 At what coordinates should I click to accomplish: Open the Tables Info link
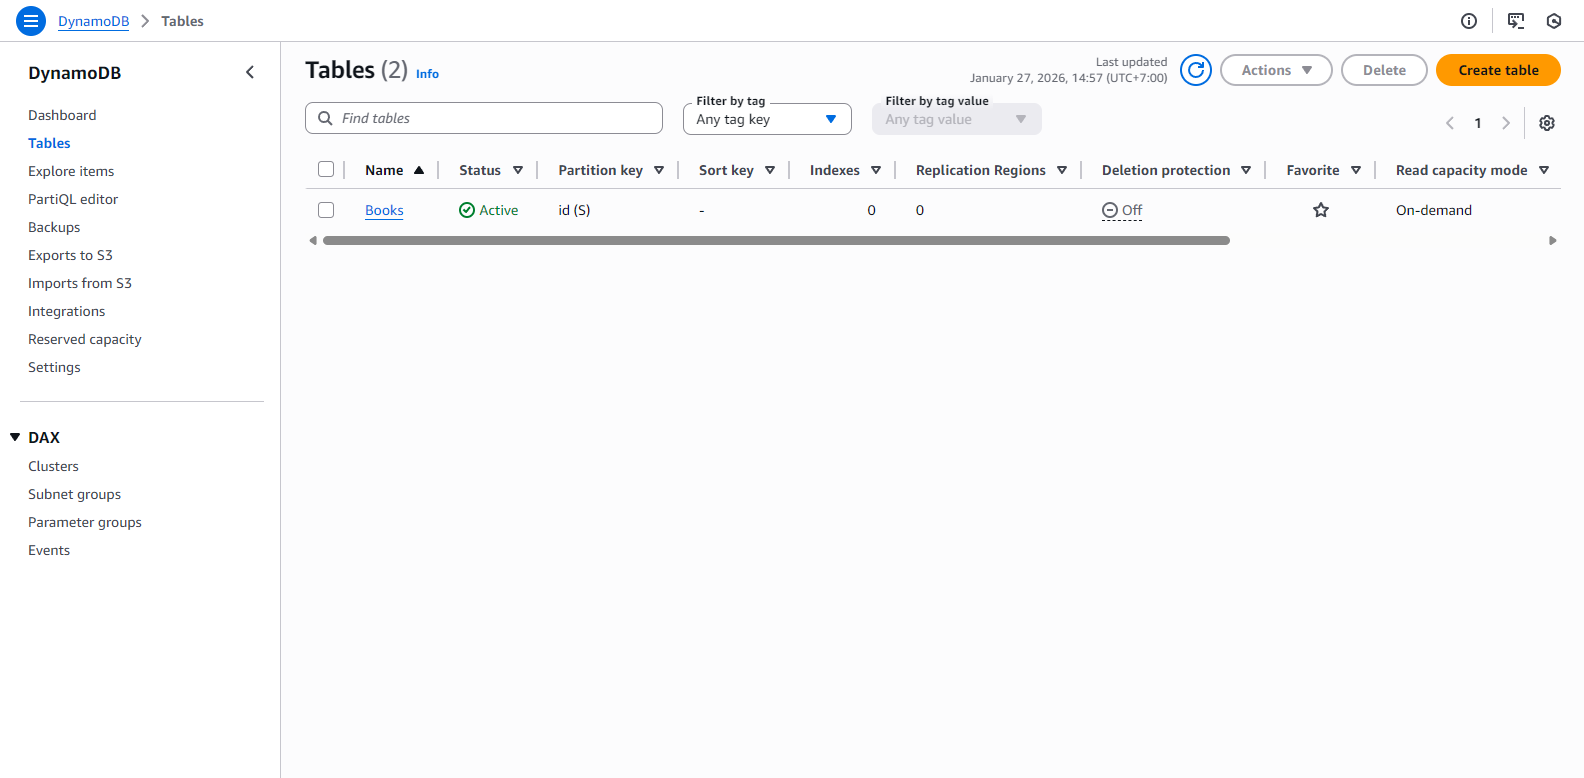click(x=427, y=74)
